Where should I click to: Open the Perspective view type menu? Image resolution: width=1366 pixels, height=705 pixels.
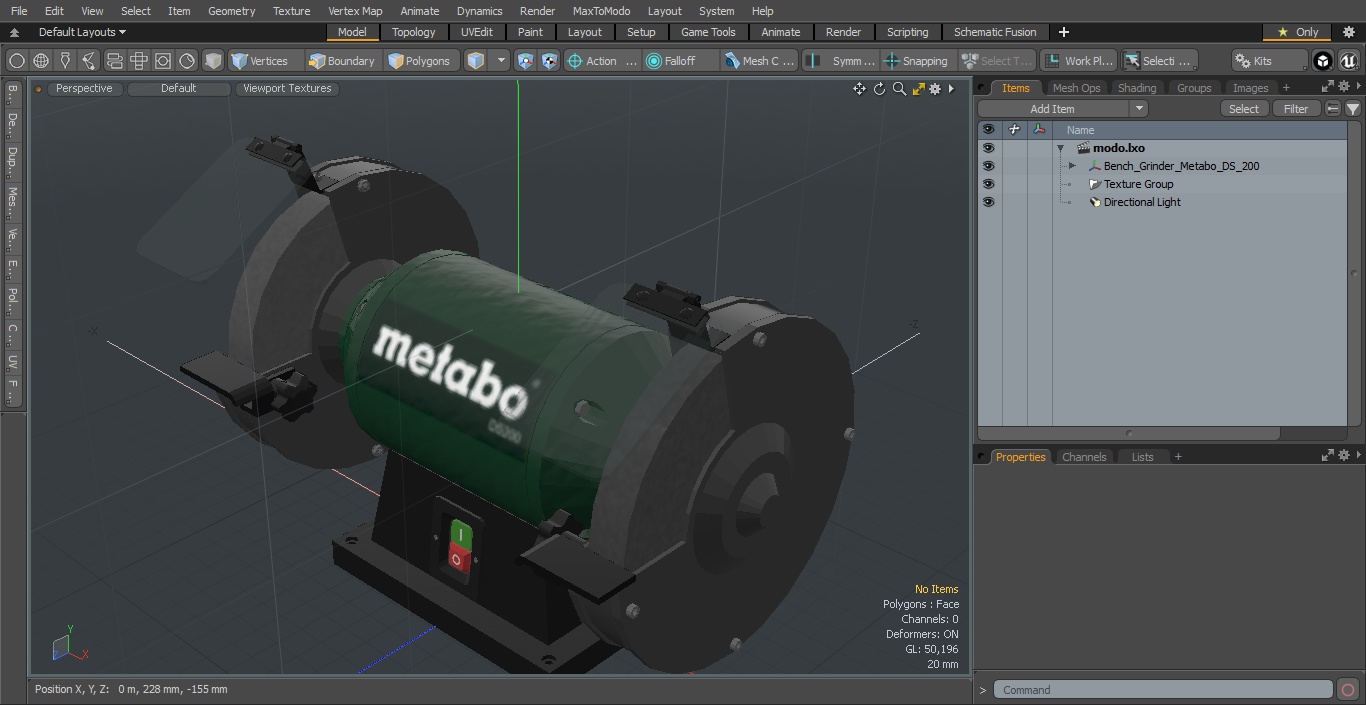pyautogui.click(x=84, y=88)
